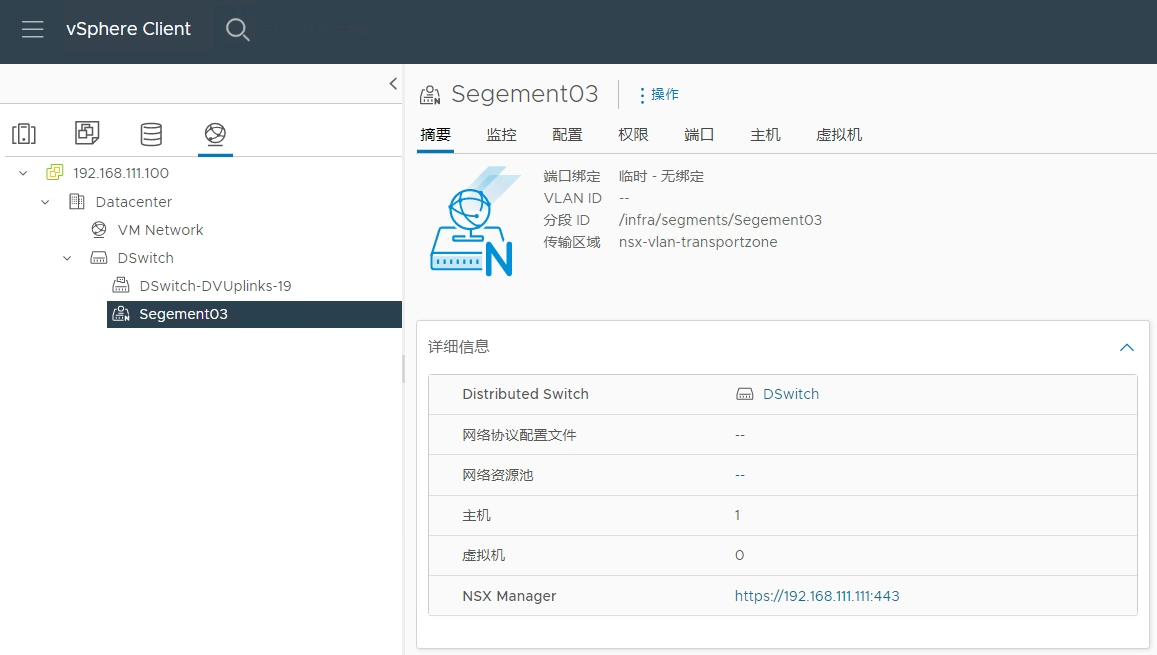The image size is (1157, 655).
Task: Switch to the 监控 tab
Action: 501,135
